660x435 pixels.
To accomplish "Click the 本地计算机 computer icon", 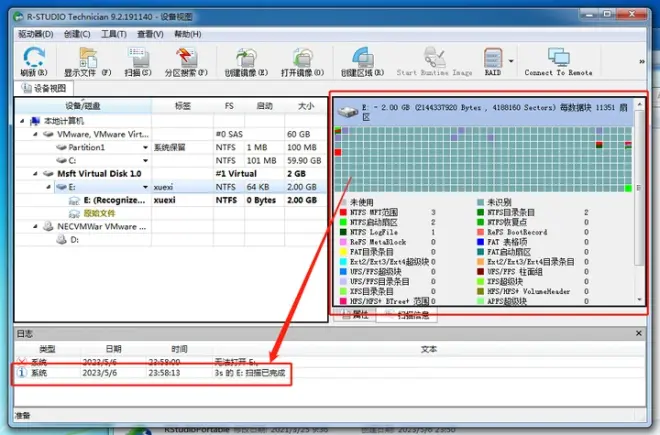I will (35, 121).
